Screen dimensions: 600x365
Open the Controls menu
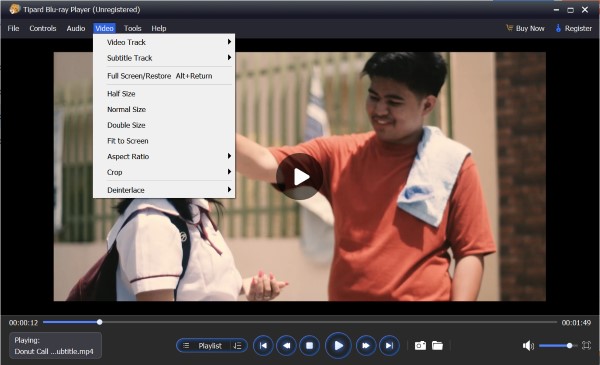tap(43, 28)
